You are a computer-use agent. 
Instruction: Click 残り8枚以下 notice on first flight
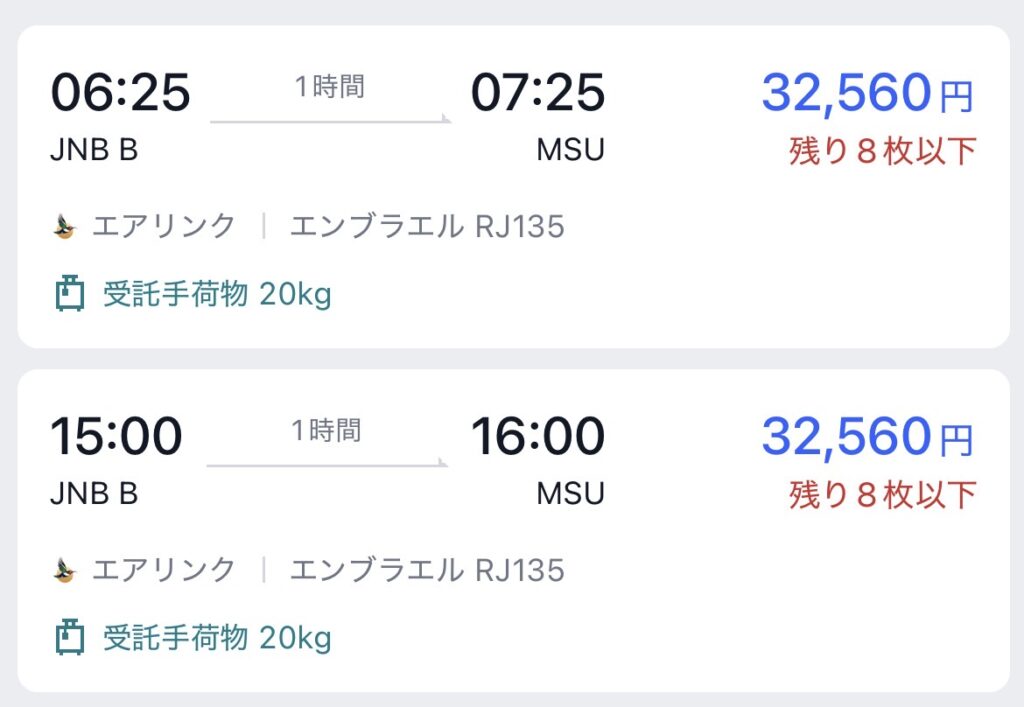pos(882,151)
